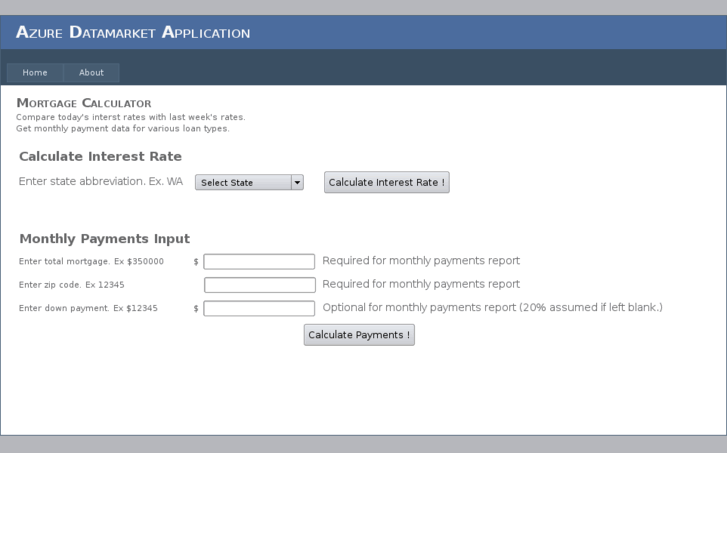Click the Mortgage Calculator heading
The image size is (727, 545).
pos(84,103)
